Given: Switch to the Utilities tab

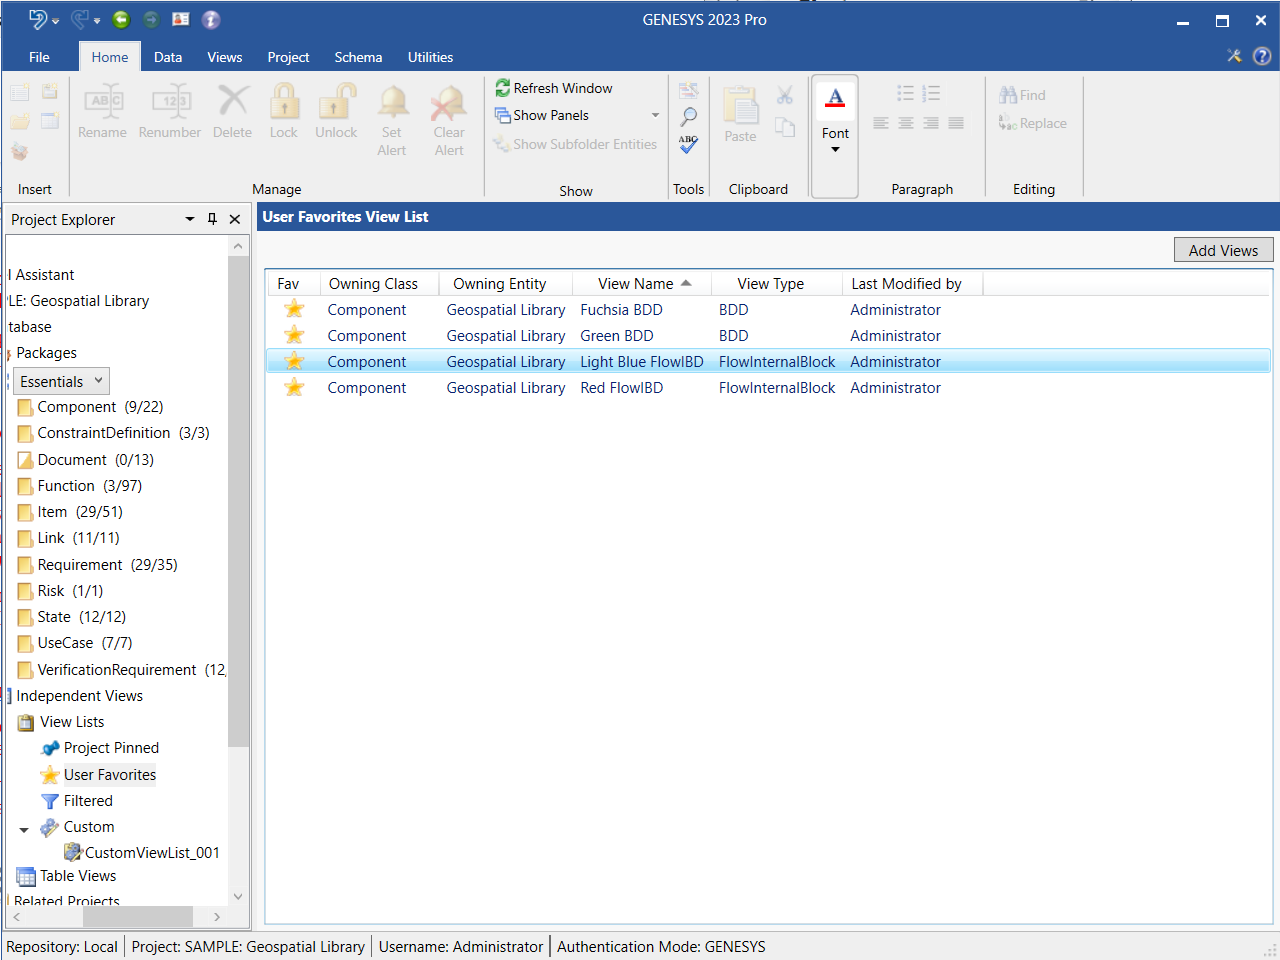Looking at the screenshot, I should pyautogui.click(x=430, y=57).
